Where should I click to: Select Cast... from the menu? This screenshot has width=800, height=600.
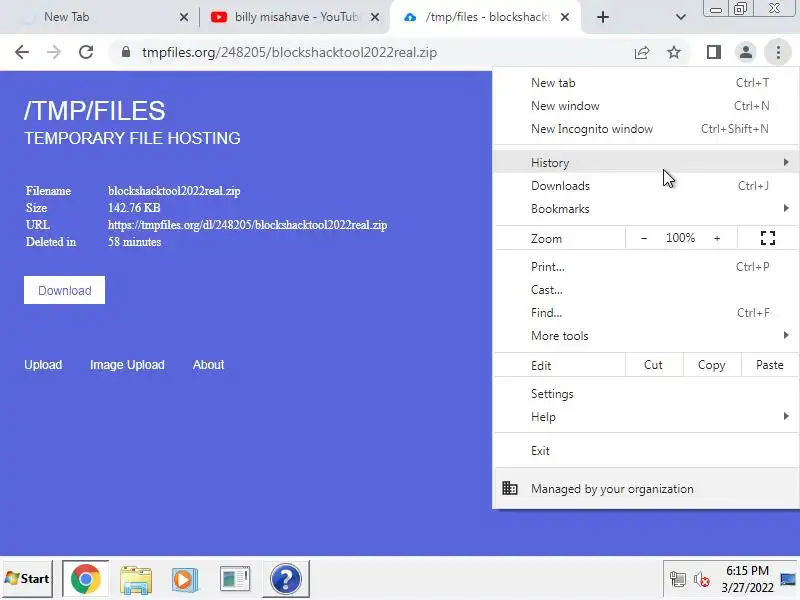(645, 290)
